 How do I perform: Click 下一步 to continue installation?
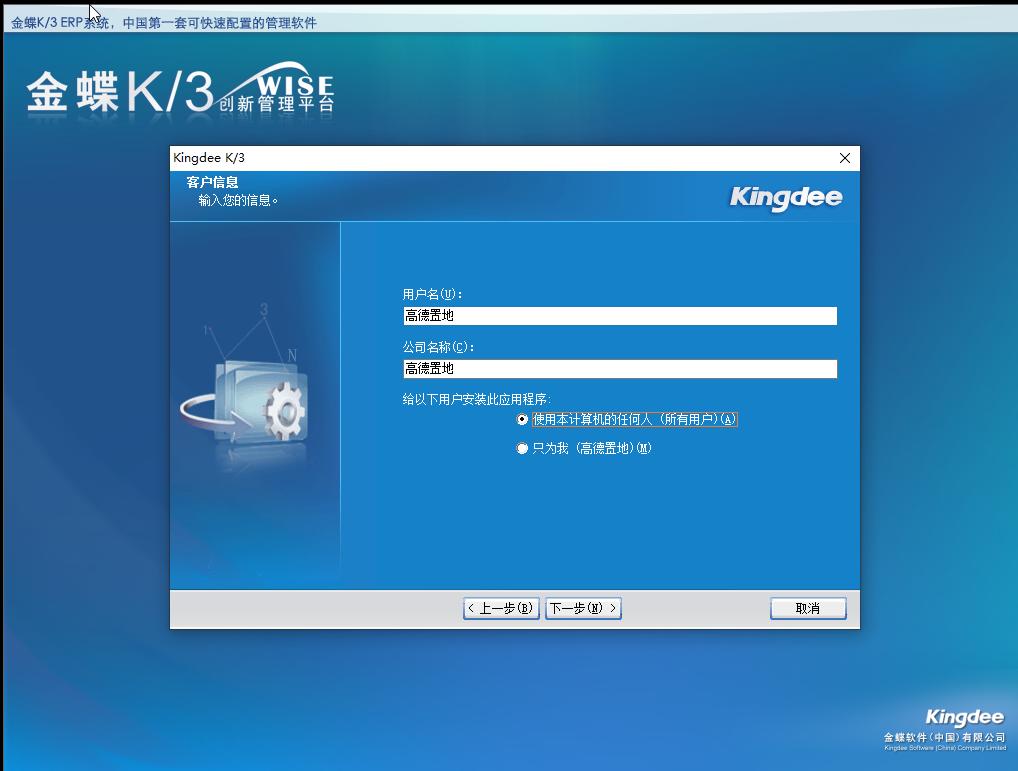[x=583, y=607]
